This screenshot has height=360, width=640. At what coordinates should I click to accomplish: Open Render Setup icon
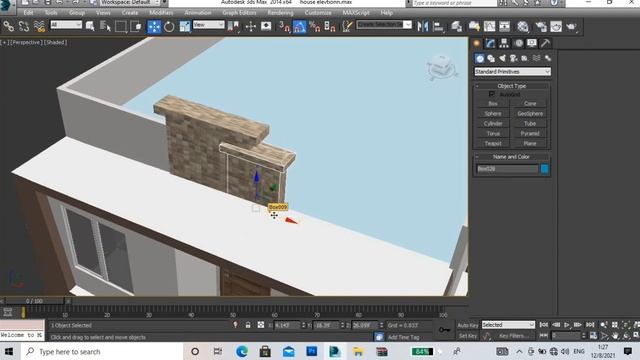click(x=541, y=27)
